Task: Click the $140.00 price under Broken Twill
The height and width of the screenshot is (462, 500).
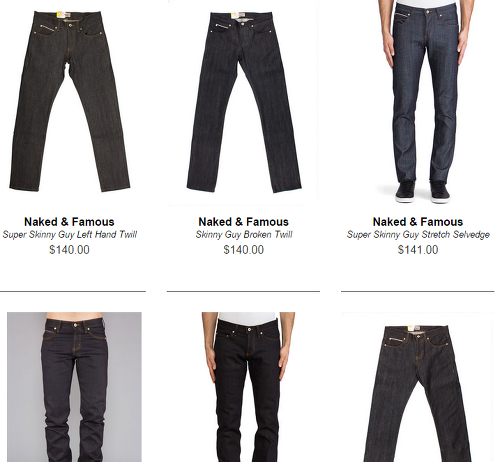Action: (x=244, y=250)
